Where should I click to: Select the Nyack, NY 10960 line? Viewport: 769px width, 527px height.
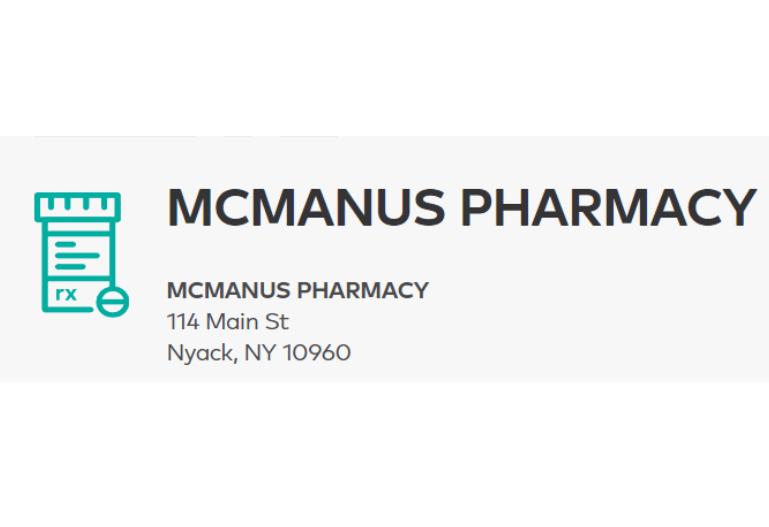pyautogui.click(x=259, y=353)
